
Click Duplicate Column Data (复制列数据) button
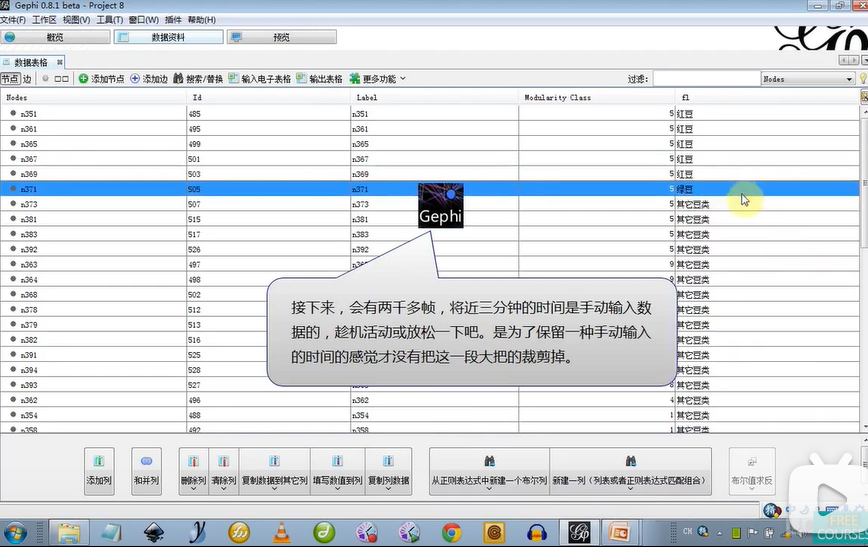(x=389, y=469)
